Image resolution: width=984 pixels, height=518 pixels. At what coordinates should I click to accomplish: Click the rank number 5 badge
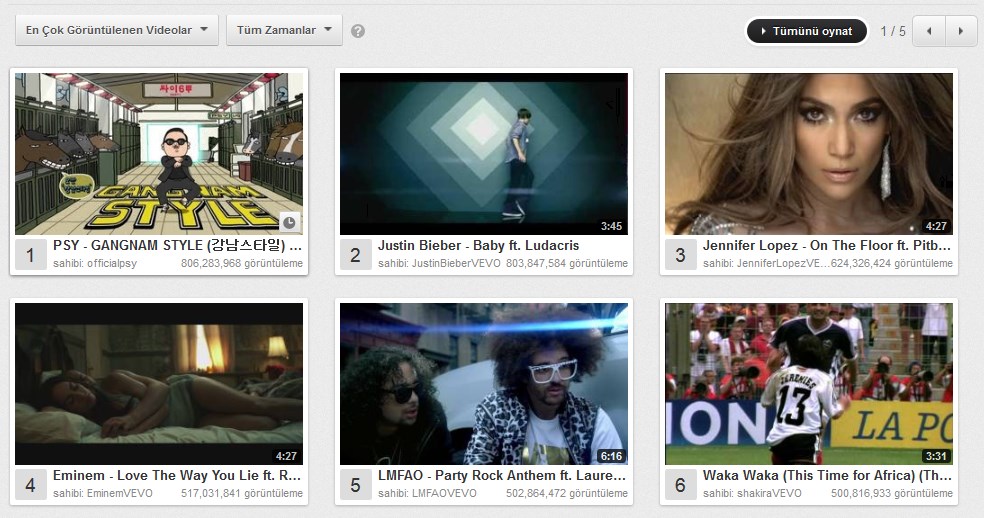click(355, 485)
